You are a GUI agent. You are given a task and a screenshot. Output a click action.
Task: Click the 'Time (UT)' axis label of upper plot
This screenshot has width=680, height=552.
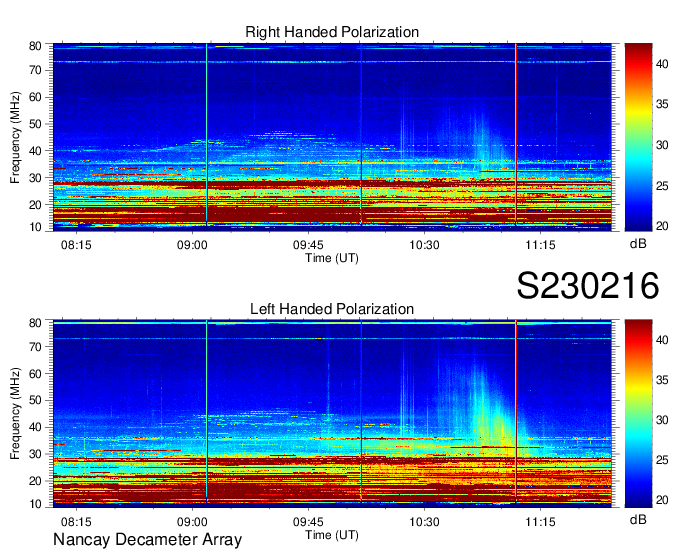click(x=332, y=258)
